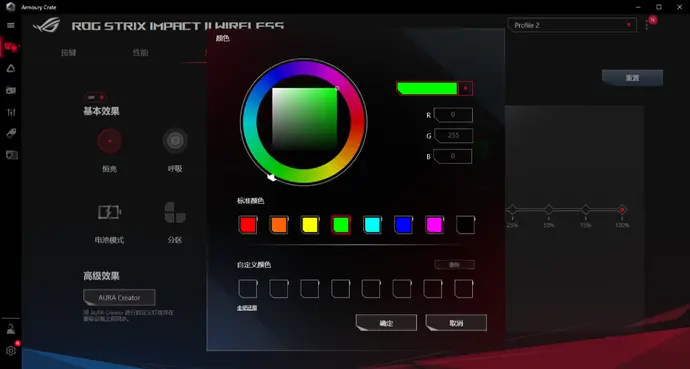Screen dimensions: 690x369
Task: Select the red device icon in the sidebar
Action: [11, 47]
